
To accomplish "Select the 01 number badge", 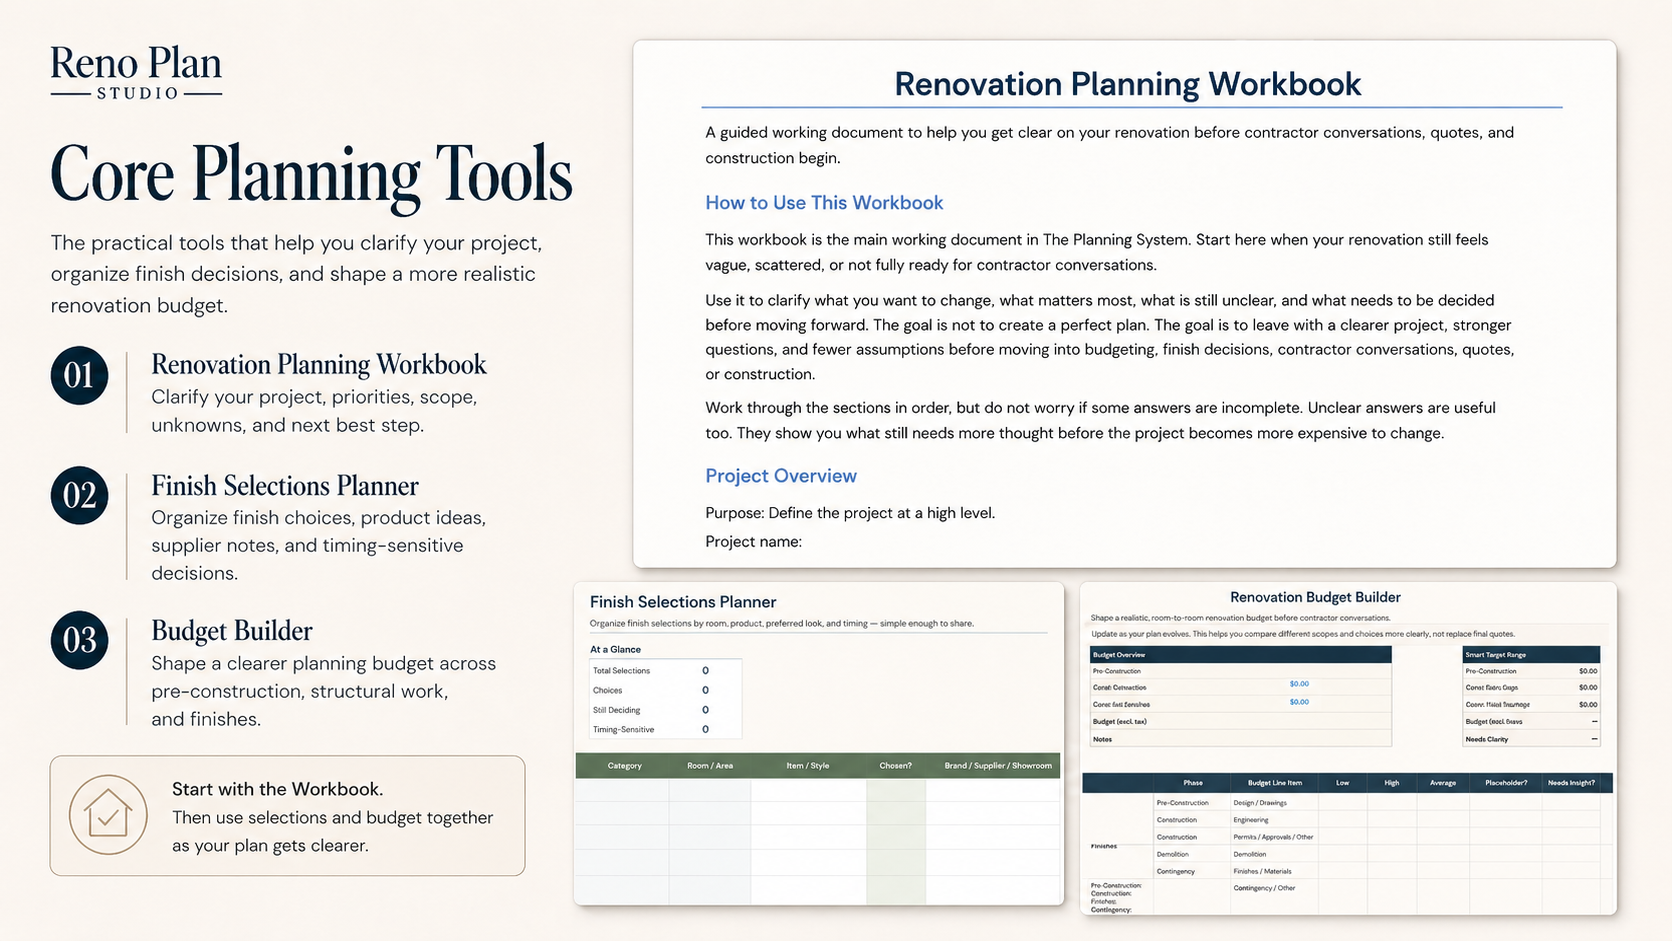I will [79, 376].
